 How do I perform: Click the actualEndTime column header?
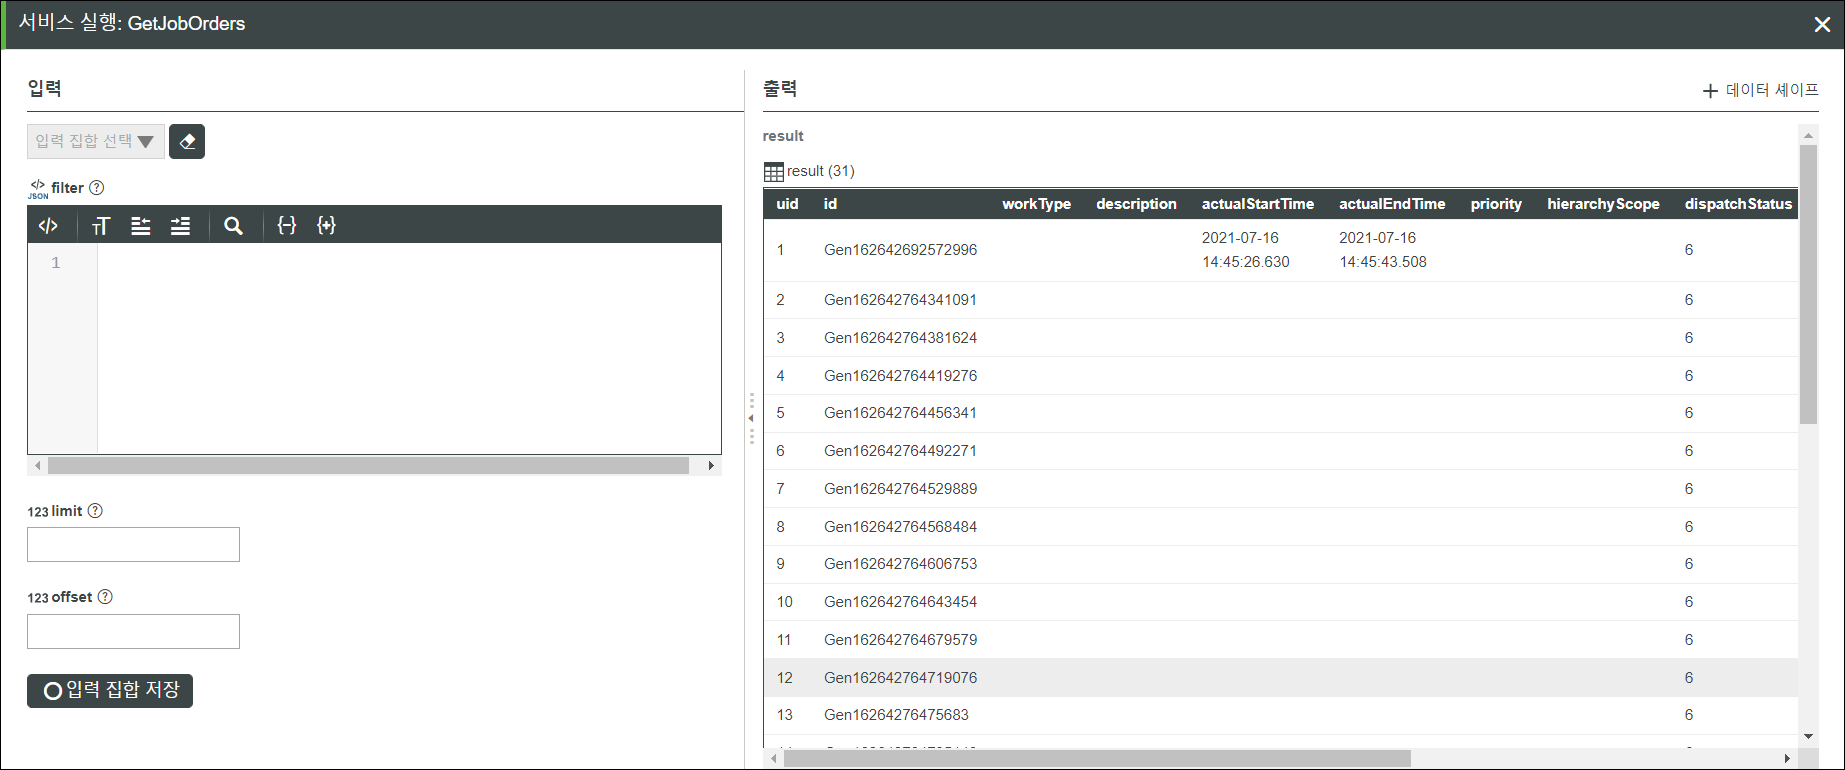click(x=1392, y=204)
